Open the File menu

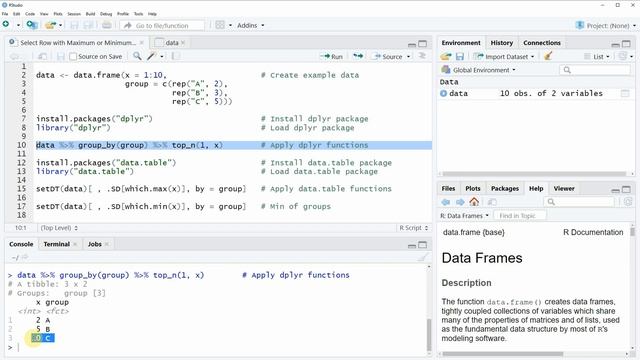point(5,14)
